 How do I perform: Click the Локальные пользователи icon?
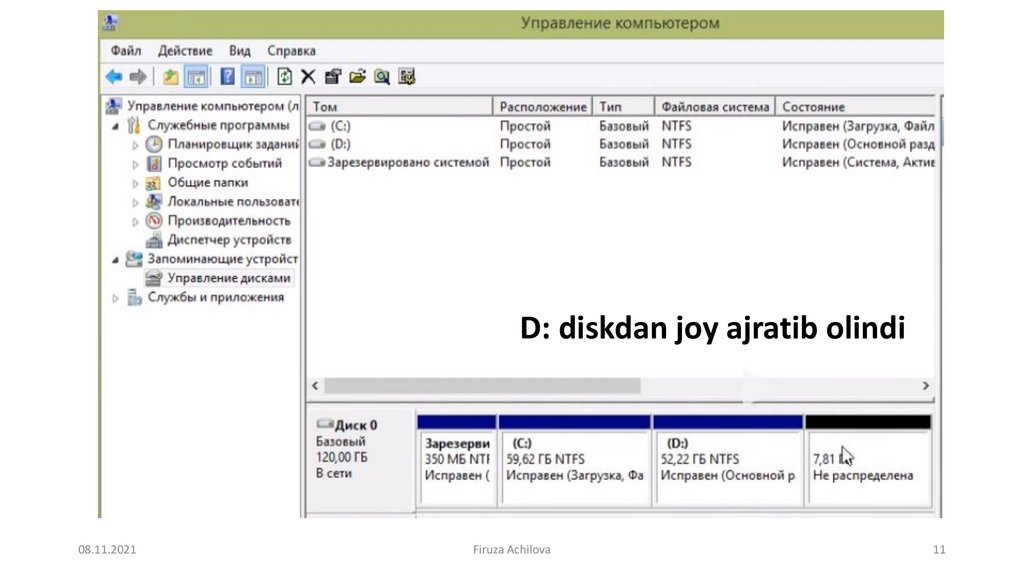click(x=154, y=202)
